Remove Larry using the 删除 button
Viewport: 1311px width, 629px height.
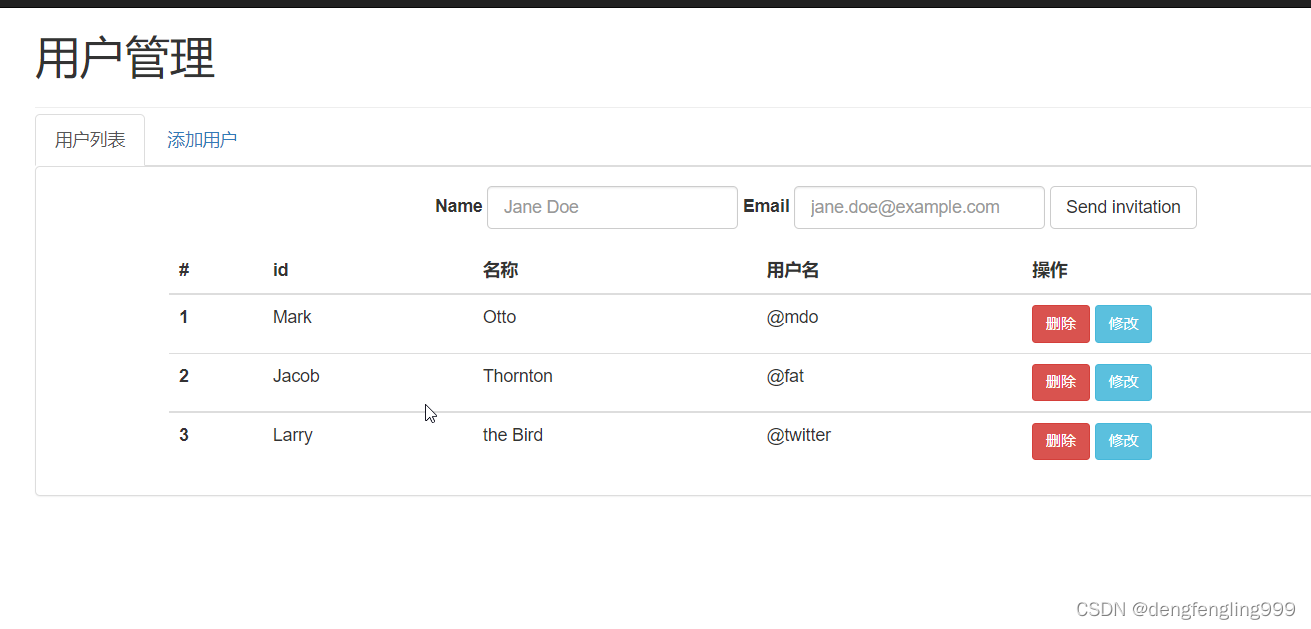pos(1060,441)
